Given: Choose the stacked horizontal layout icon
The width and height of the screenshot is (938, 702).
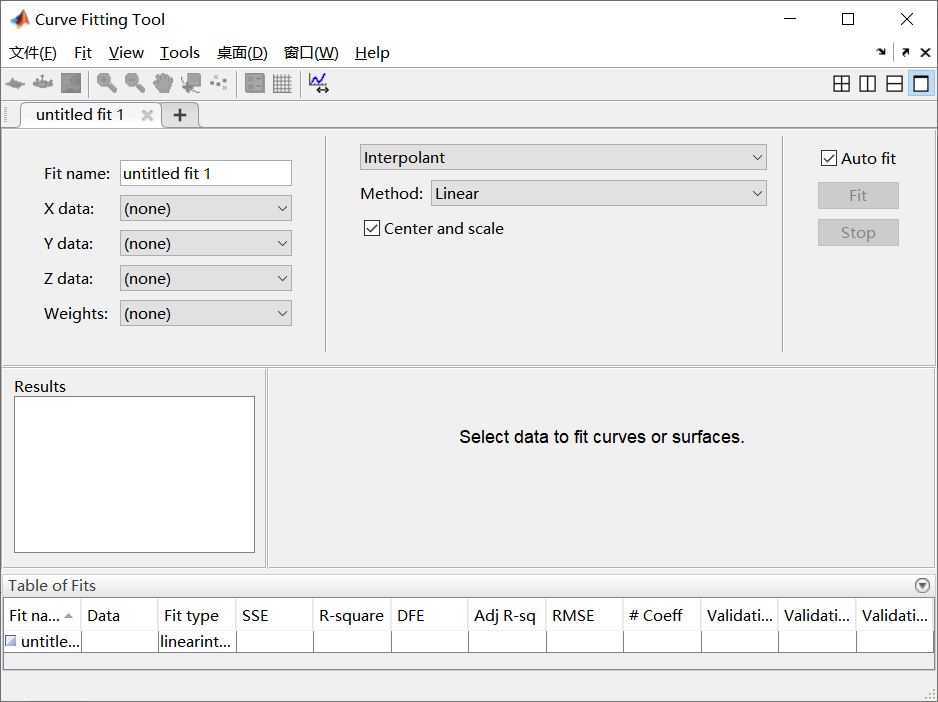Looking at the screenshot, I should [x=893, y=83].
